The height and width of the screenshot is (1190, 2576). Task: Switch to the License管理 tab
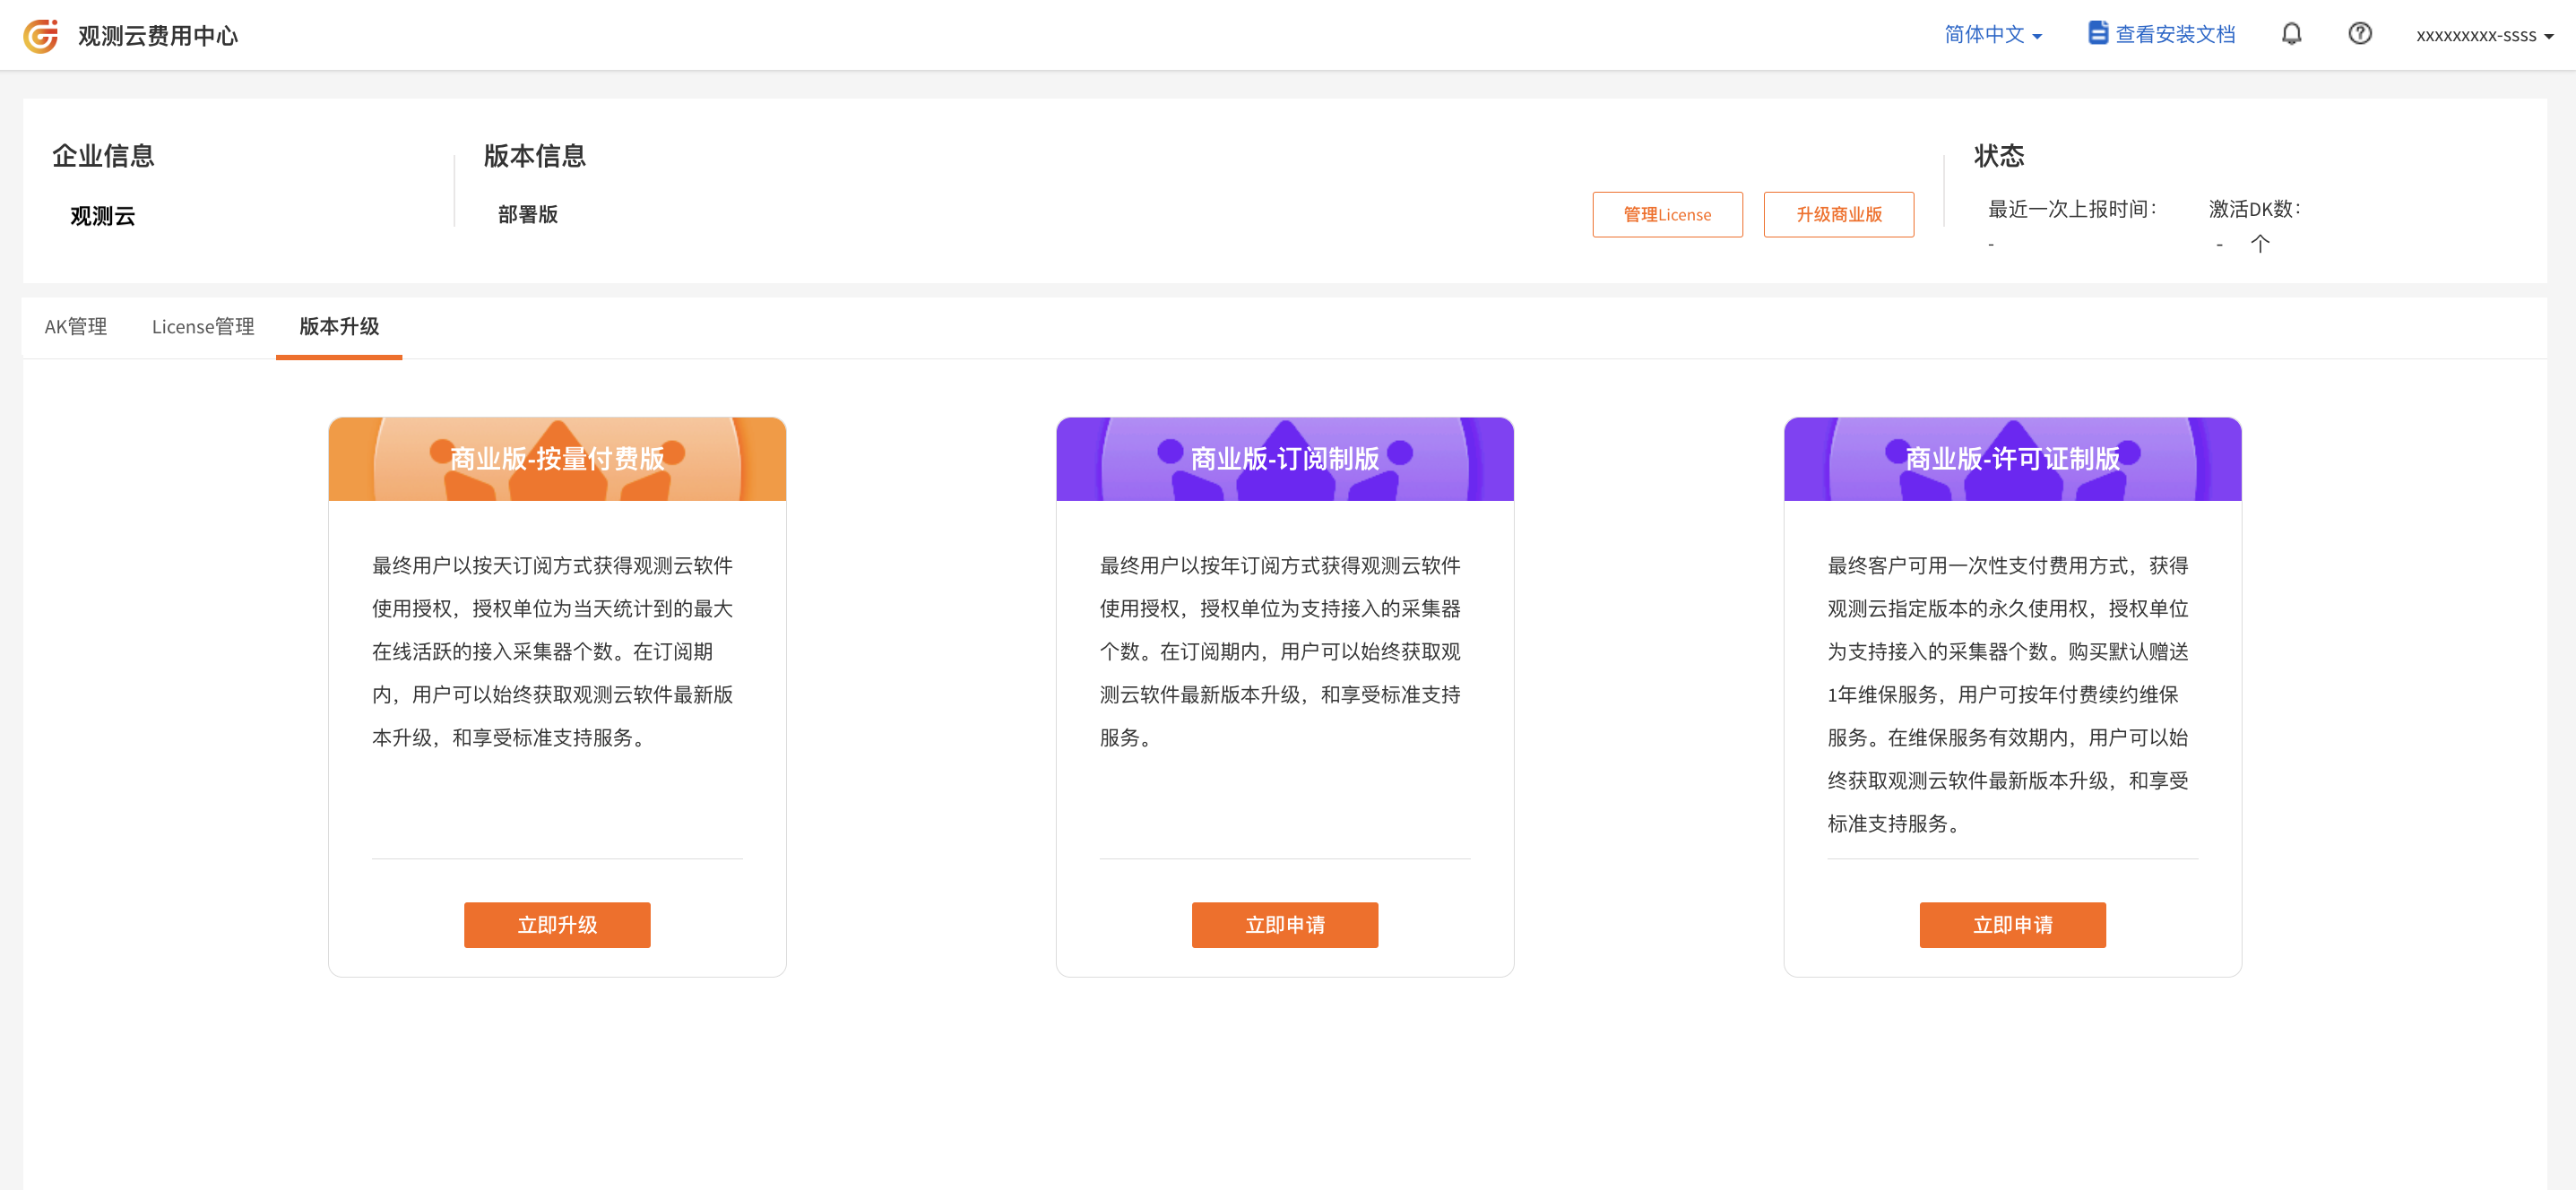click(203, 326)
